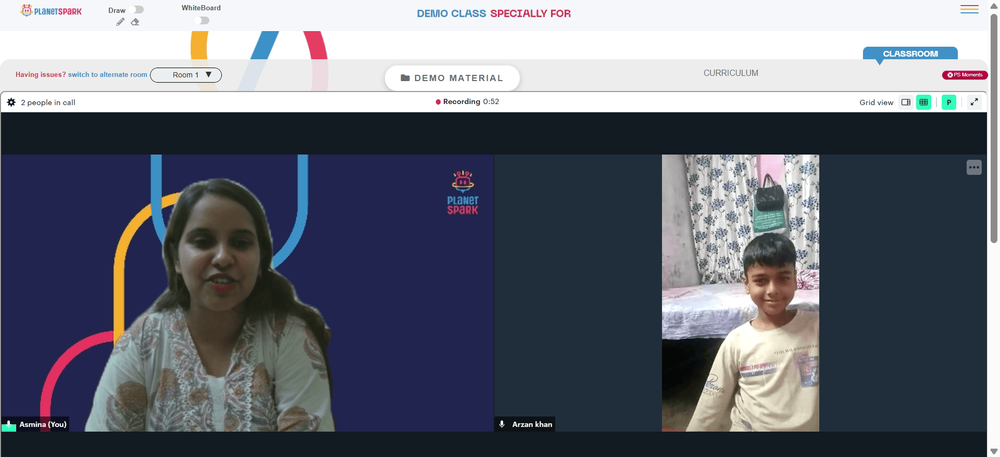
Task: Click the 'DEMO CLASS SPECIALLY FOR' heading
Action: 494,13
